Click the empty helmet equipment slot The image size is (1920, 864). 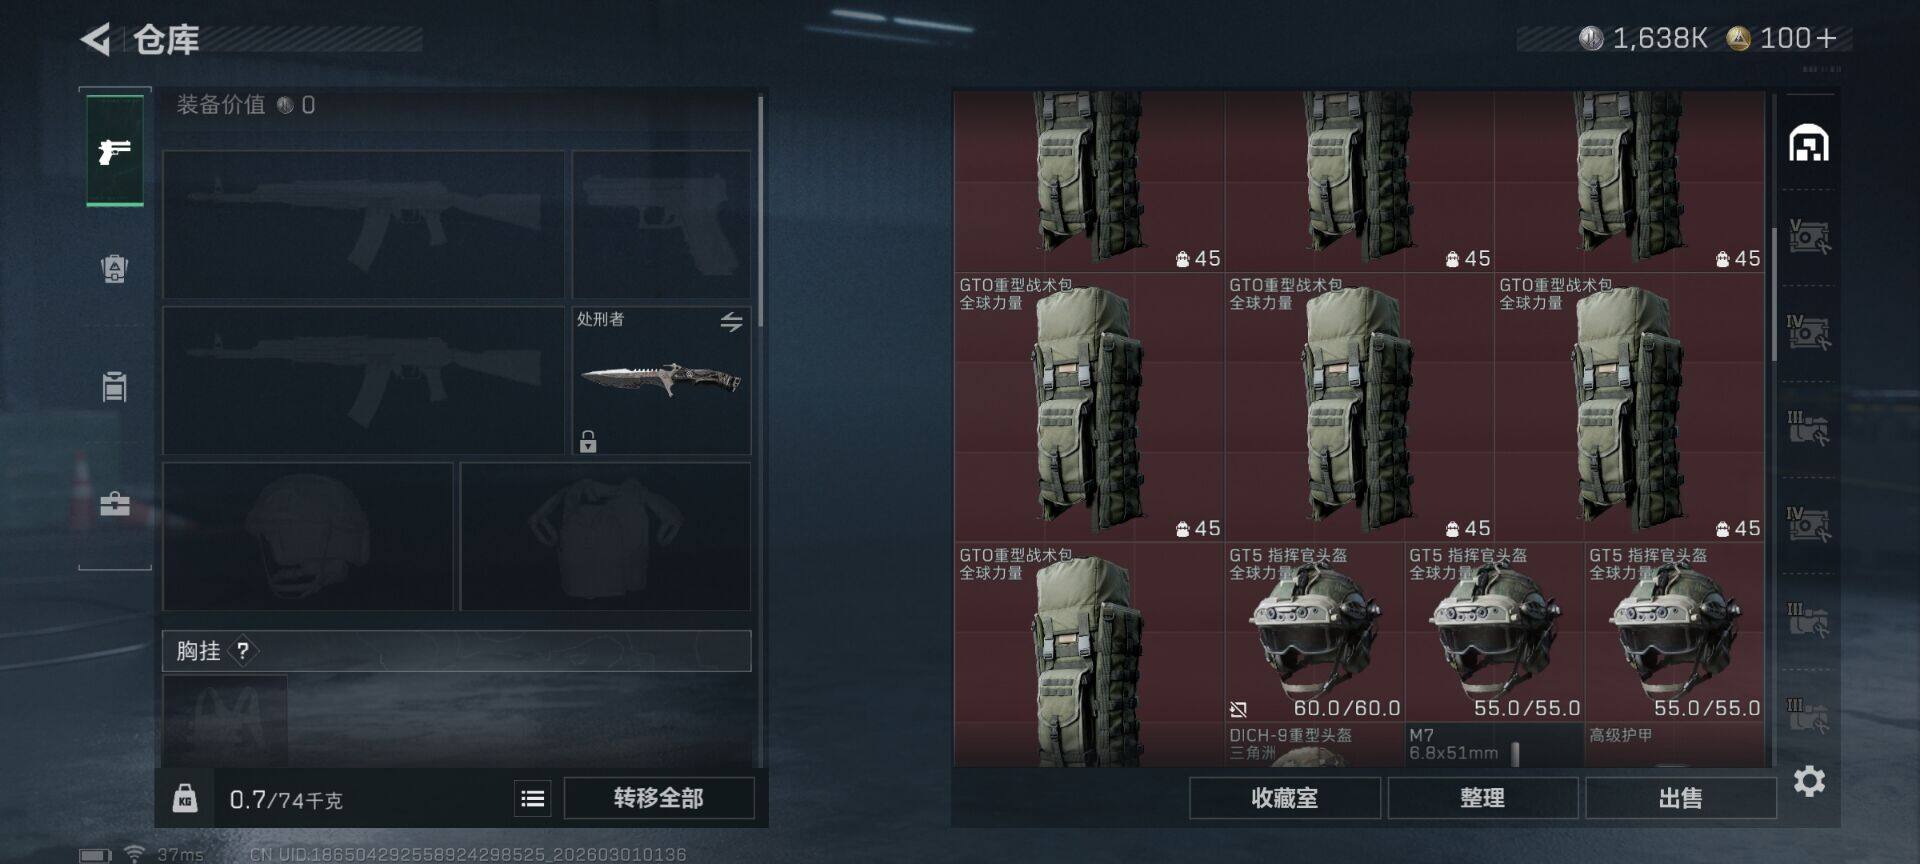coord(308,536)
